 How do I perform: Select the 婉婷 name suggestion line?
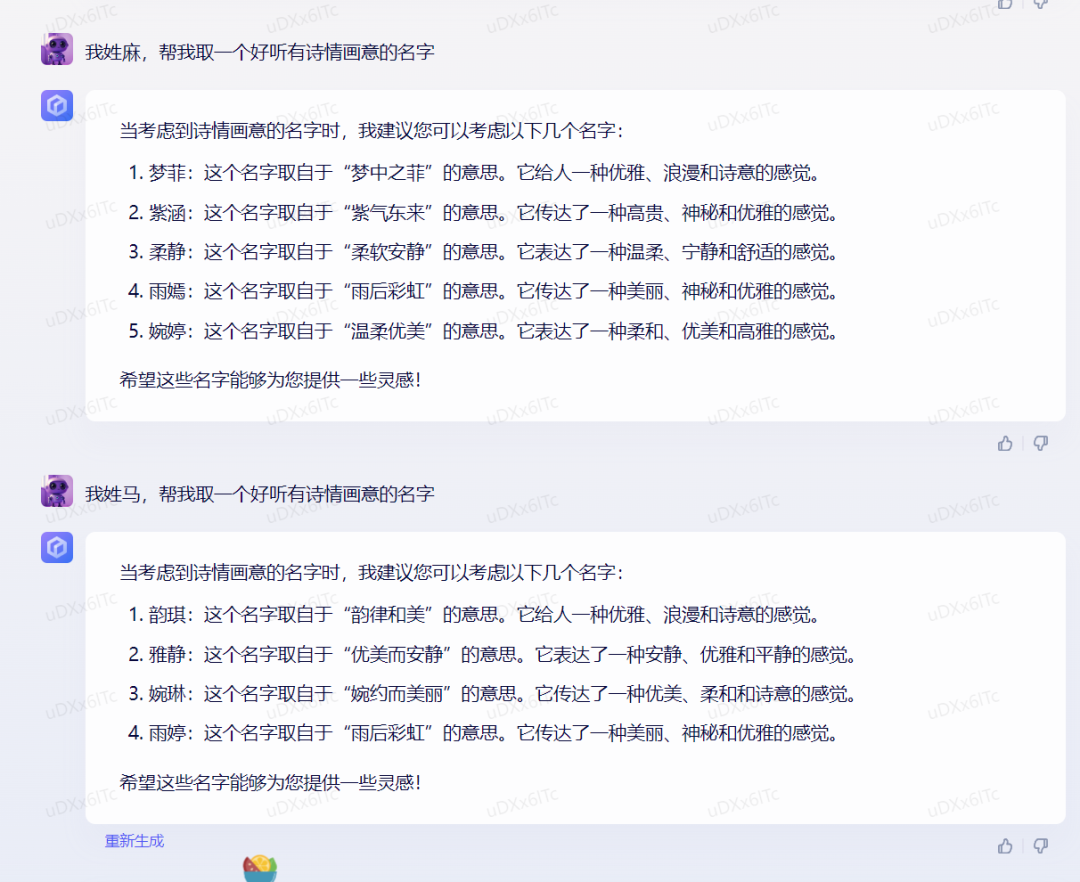[x=484, y=331]
